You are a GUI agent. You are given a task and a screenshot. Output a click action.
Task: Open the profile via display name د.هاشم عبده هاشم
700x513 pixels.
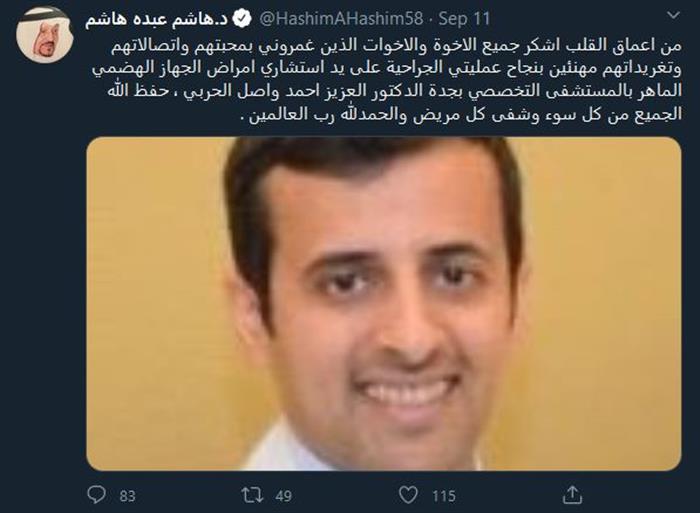[x=157, y=19]
